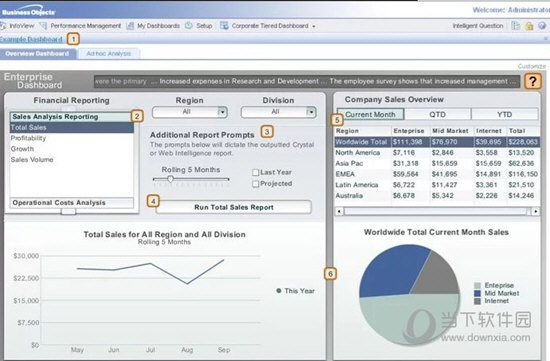Click the document icon beside Intelligent Question
Viewport: 550px width, 361px height.
[x=516, y=26]
